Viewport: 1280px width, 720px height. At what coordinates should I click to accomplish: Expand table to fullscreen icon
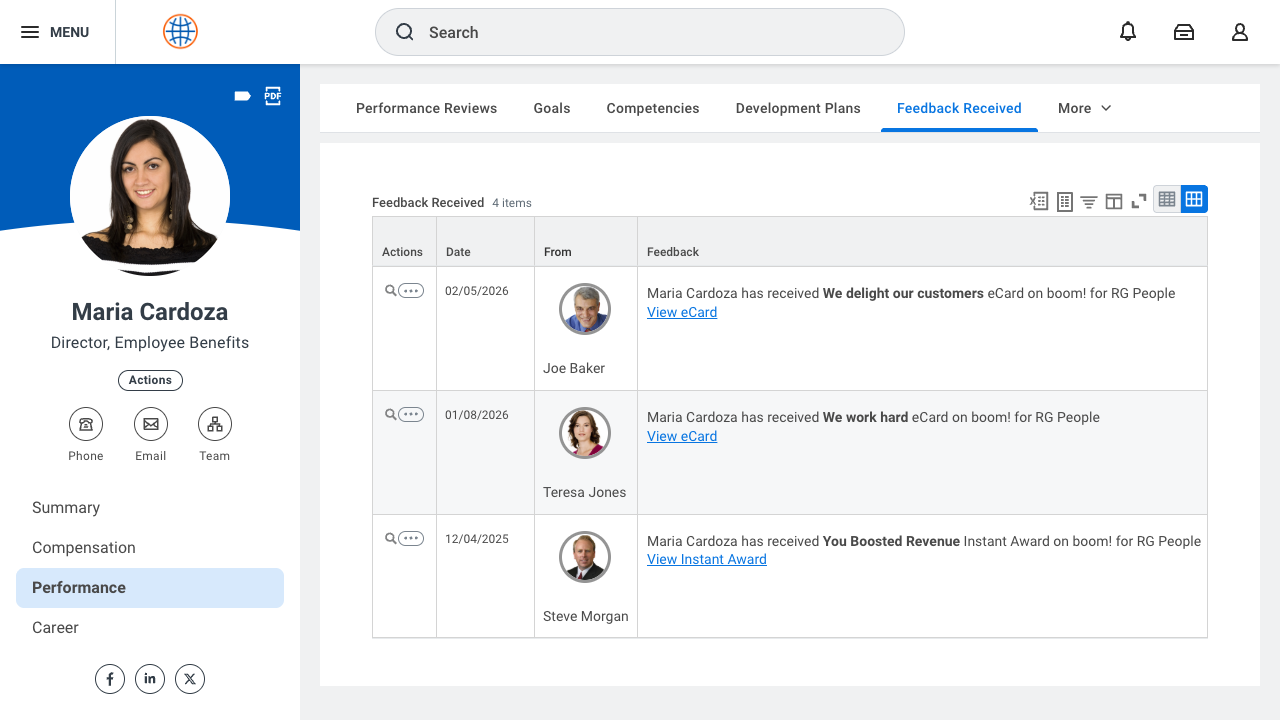[1139, 201]
